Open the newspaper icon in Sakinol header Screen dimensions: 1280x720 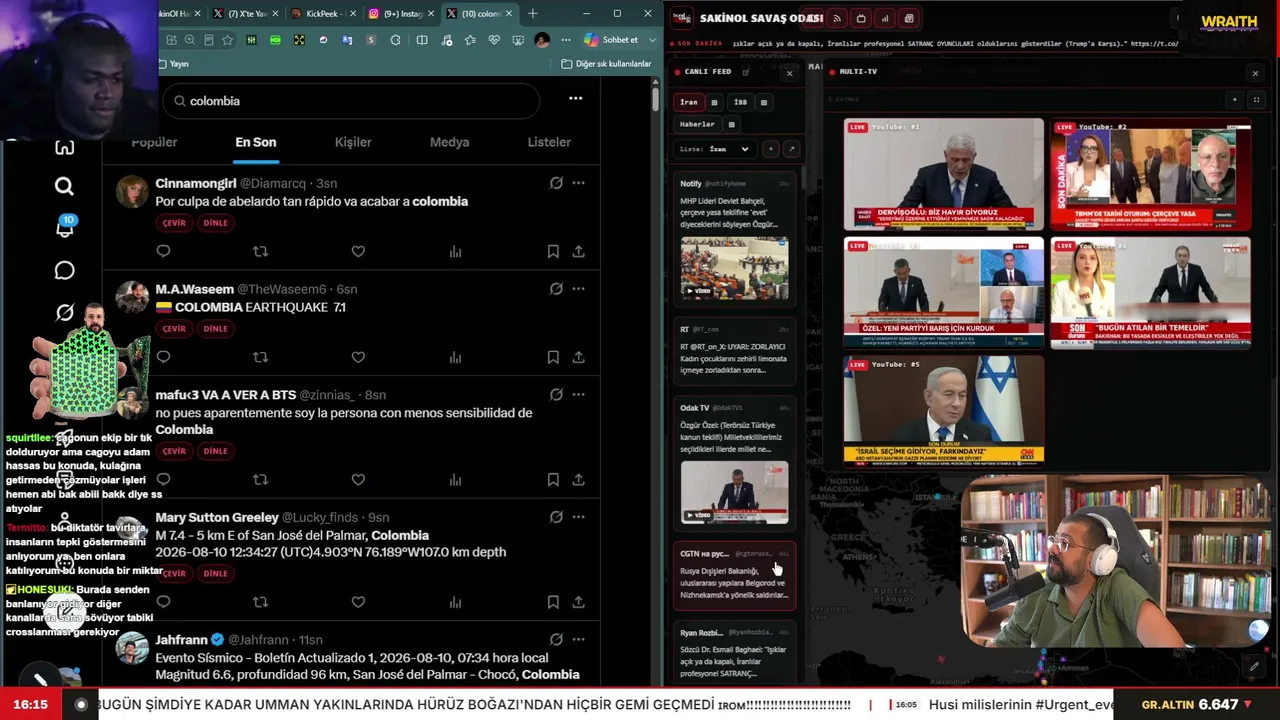coord(908,18)
